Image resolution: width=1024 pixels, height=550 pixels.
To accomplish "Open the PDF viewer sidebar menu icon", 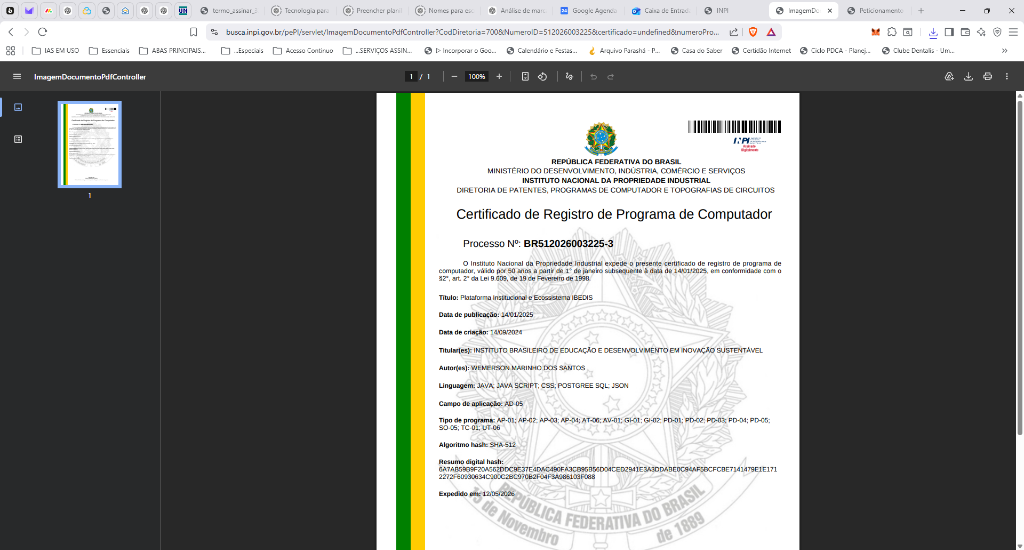I will coord(17,76).
